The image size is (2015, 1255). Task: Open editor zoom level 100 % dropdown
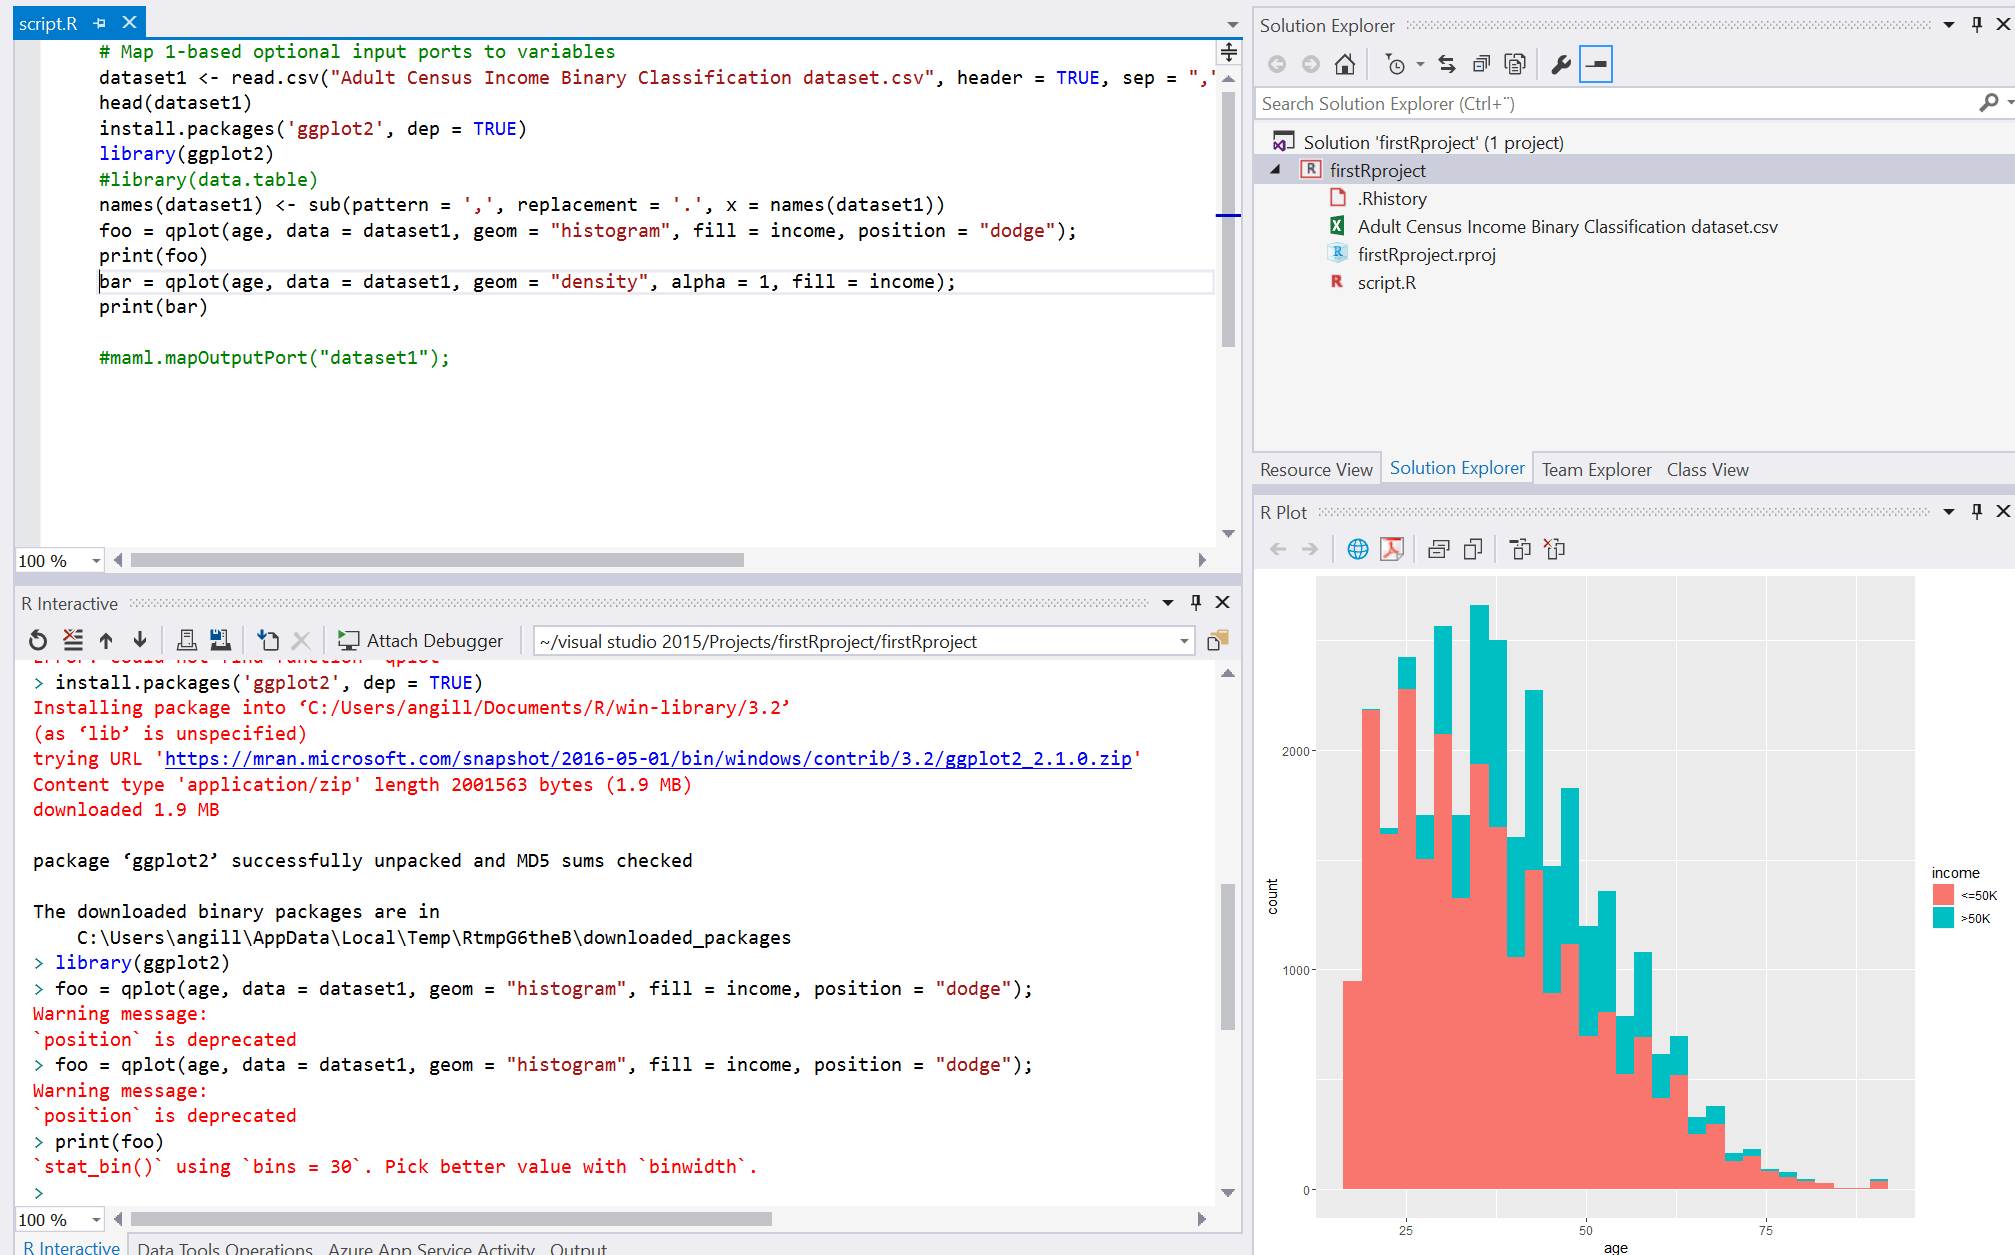(x=96, y=561)
